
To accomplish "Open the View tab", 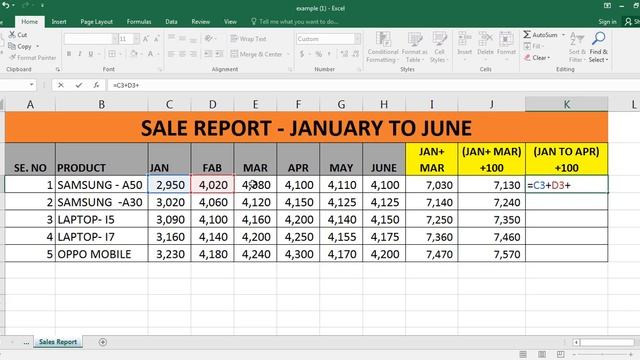I will click(x=230, y=22).
